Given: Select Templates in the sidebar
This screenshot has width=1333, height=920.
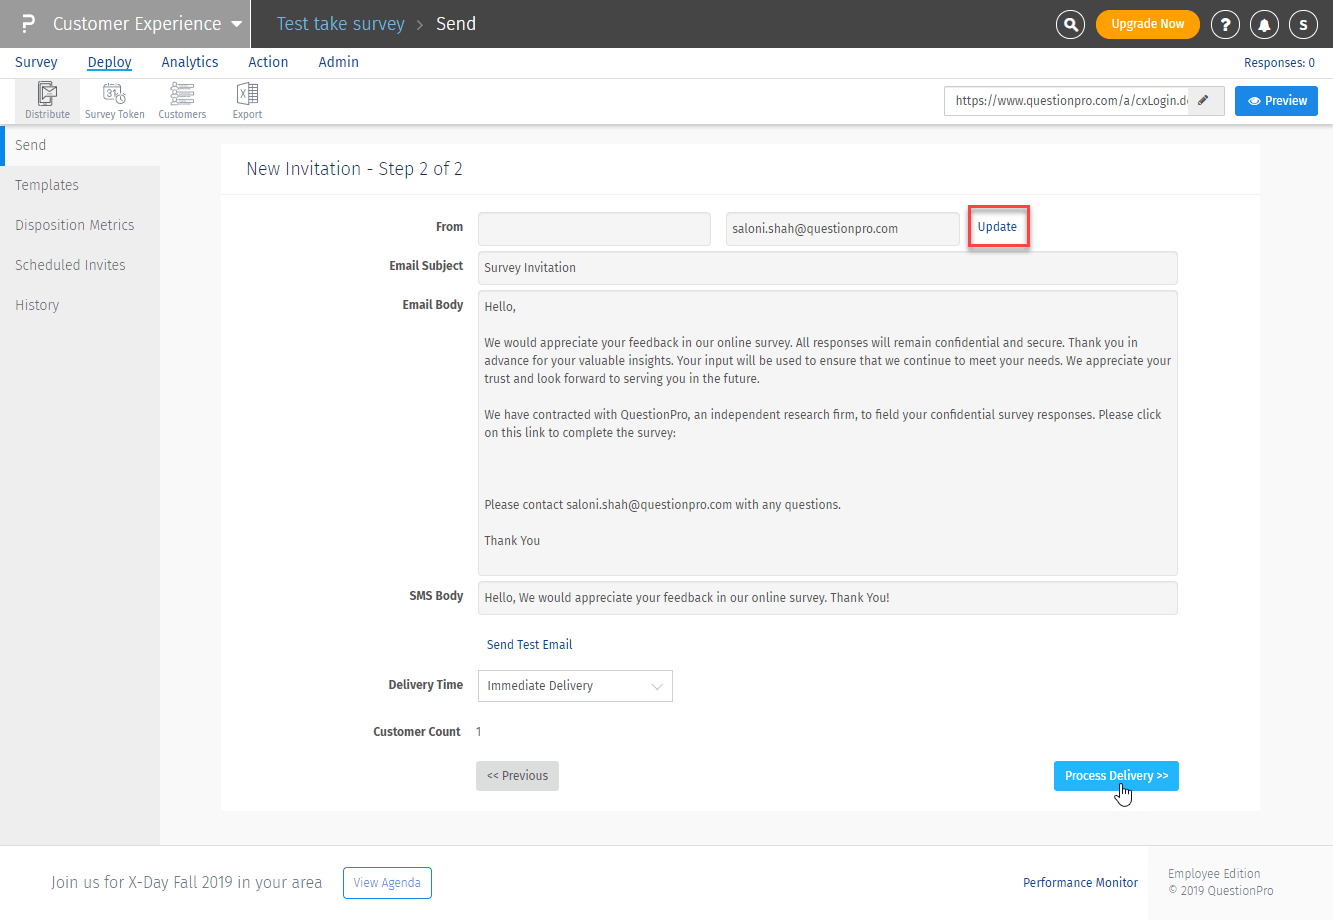Looking at the screenshot, I should (47, 185).
